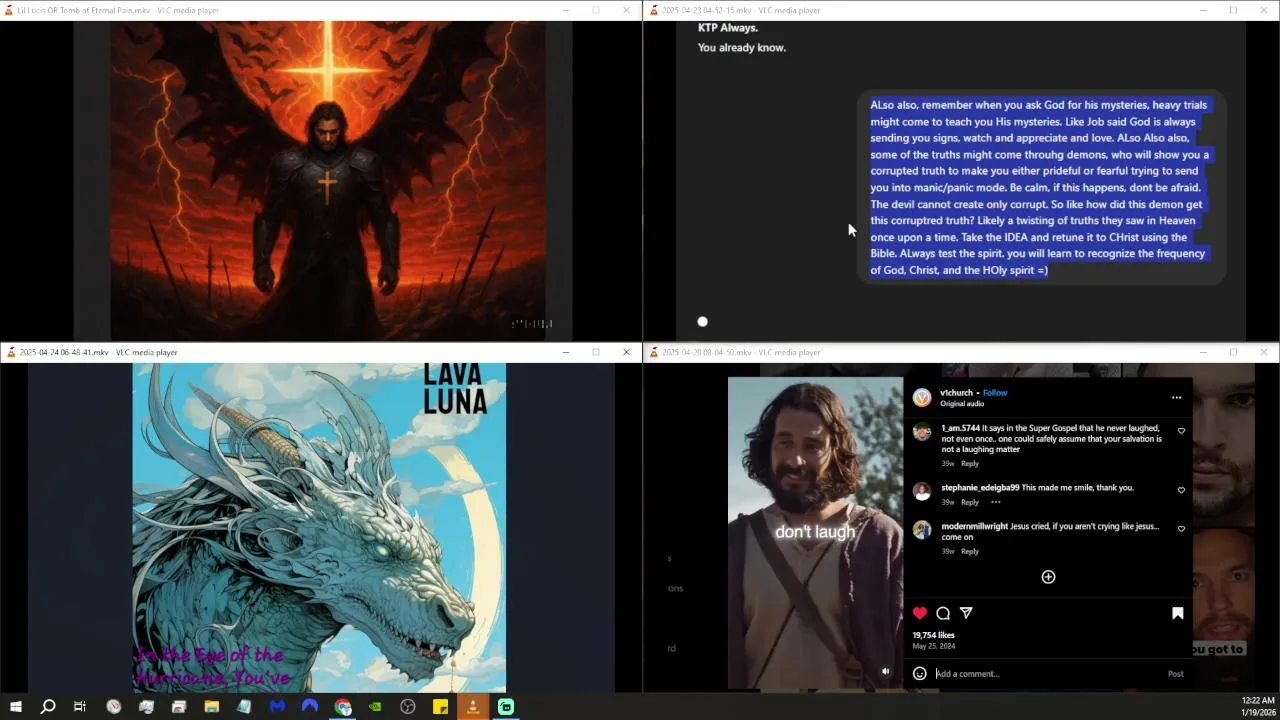The height and width of the screenshot is (720, 1280).
Task: Open OBS Studio from the taskbar
Action: coord(408,707)
